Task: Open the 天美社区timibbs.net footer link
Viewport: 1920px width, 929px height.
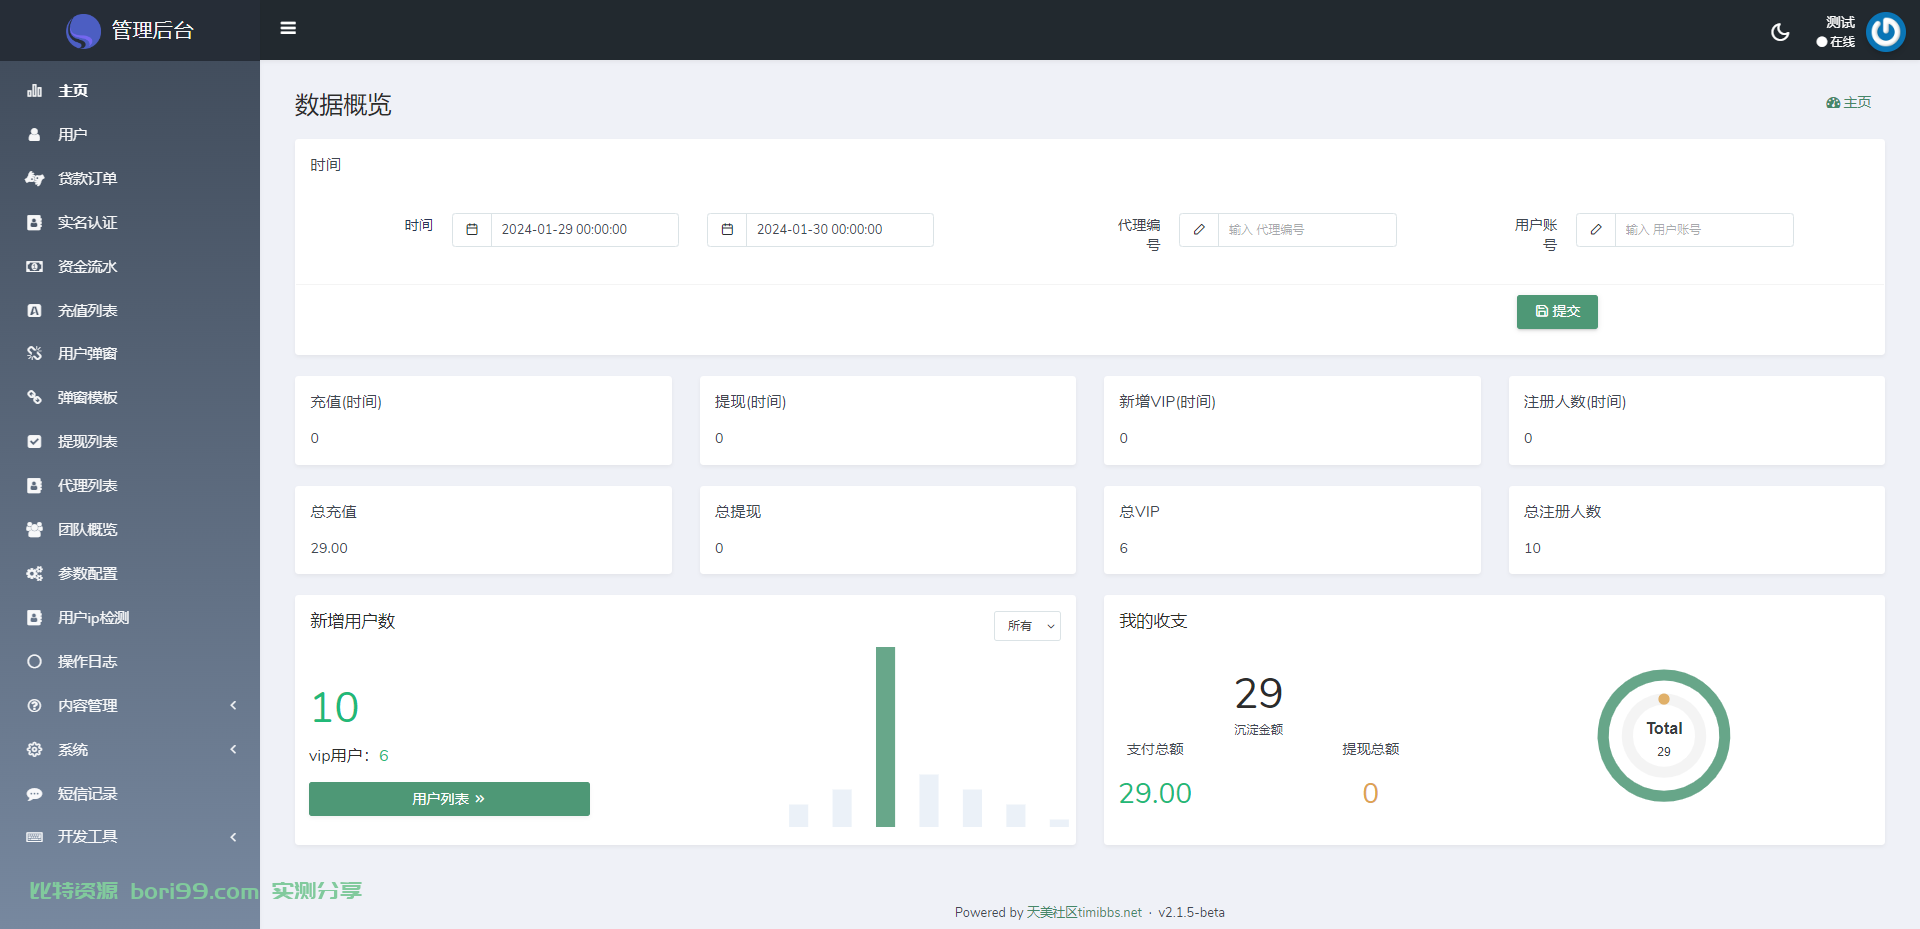Action: (1084, 913)
